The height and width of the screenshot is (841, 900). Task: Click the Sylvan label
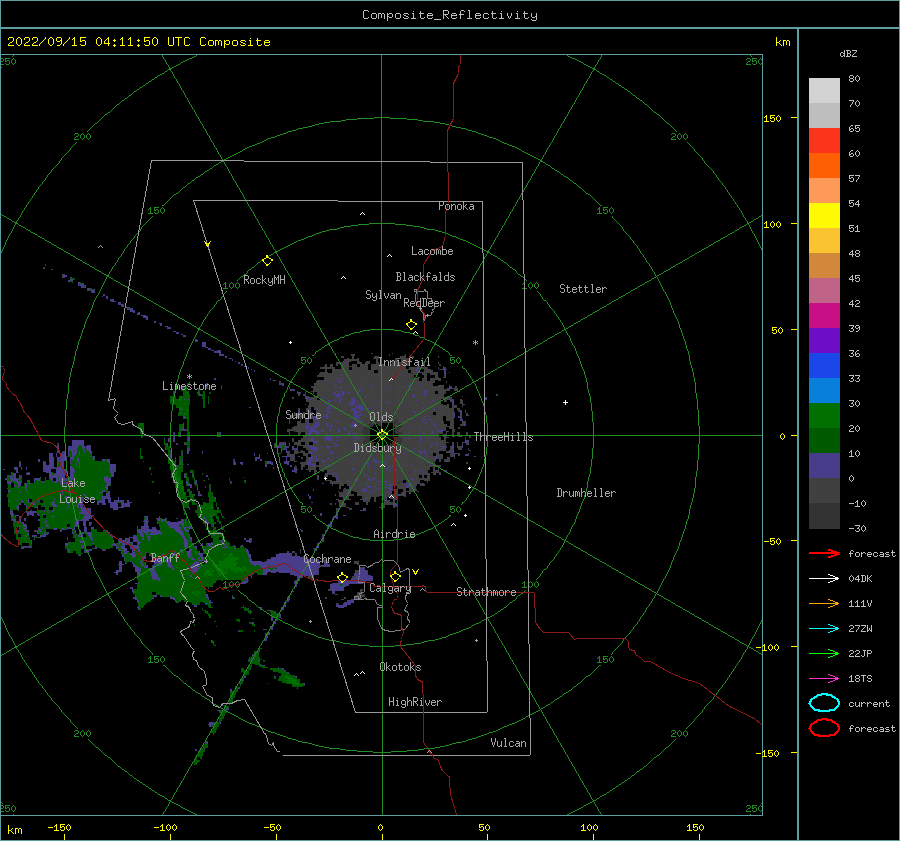coord(383,295)
